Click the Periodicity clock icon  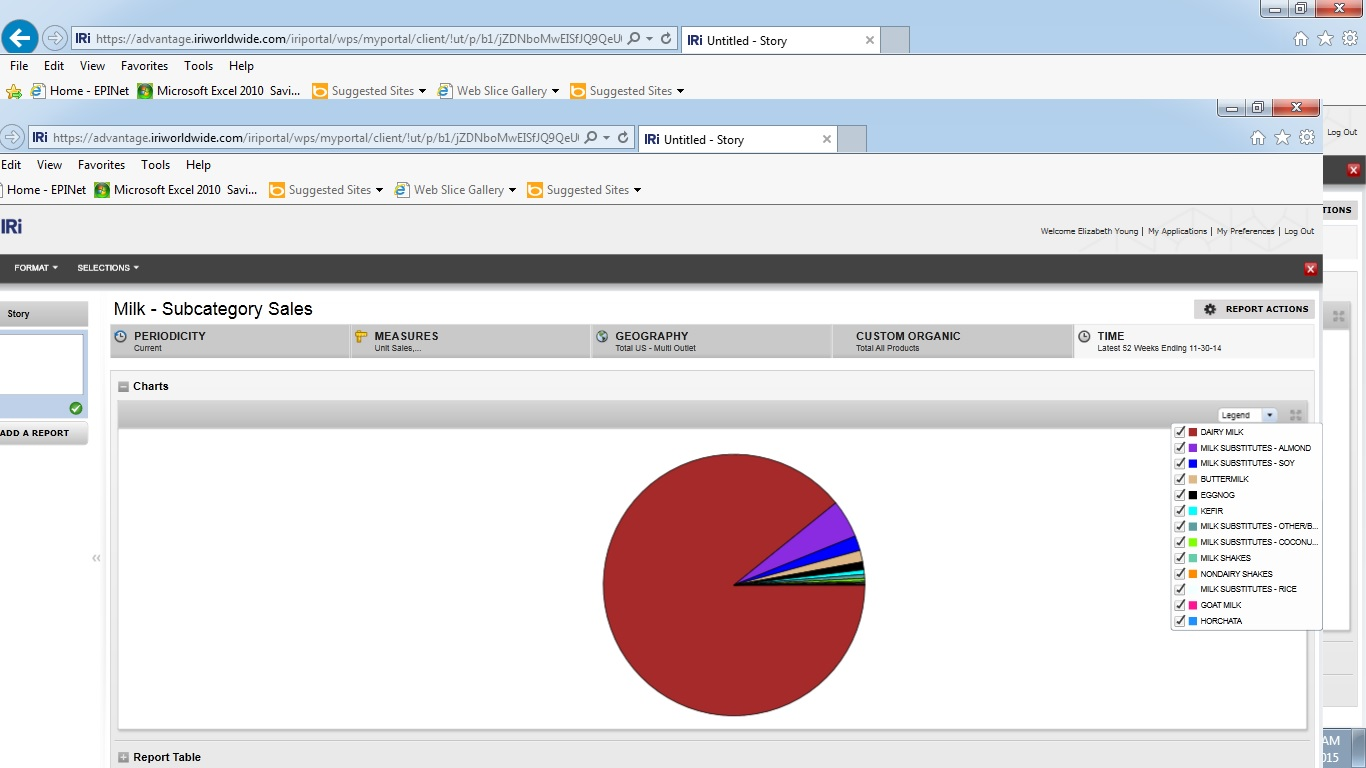(121, 337)
